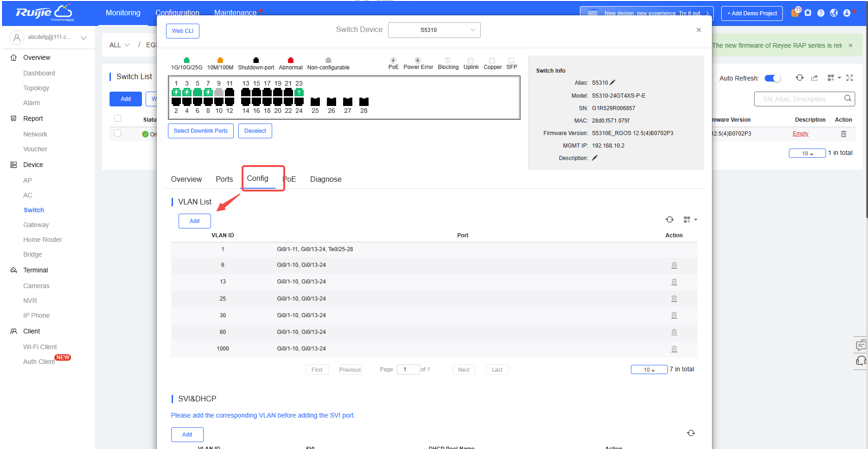Click SFP port 25 icon
The width and height of the screenshot is (868, 452).
(x=315, y=101)
